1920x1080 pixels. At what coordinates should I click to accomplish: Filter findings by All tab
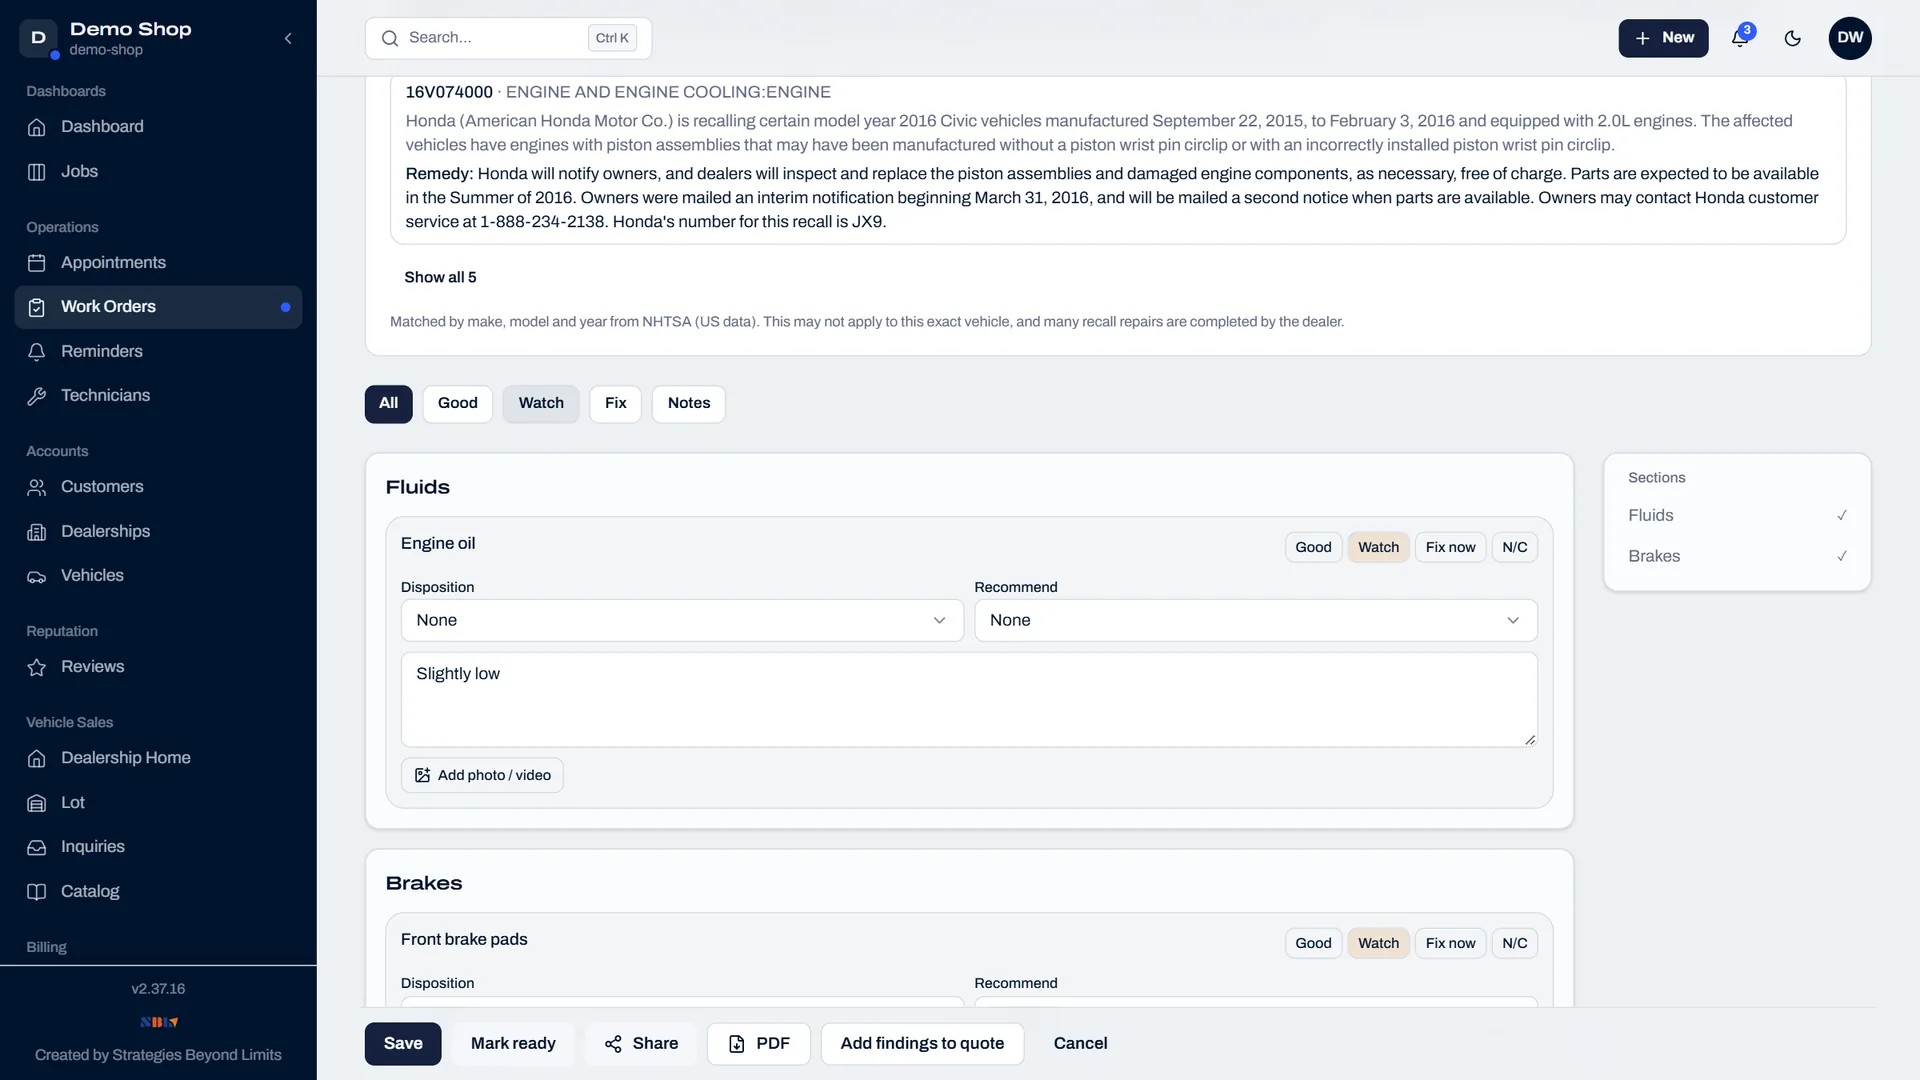[x=388, y=403]
